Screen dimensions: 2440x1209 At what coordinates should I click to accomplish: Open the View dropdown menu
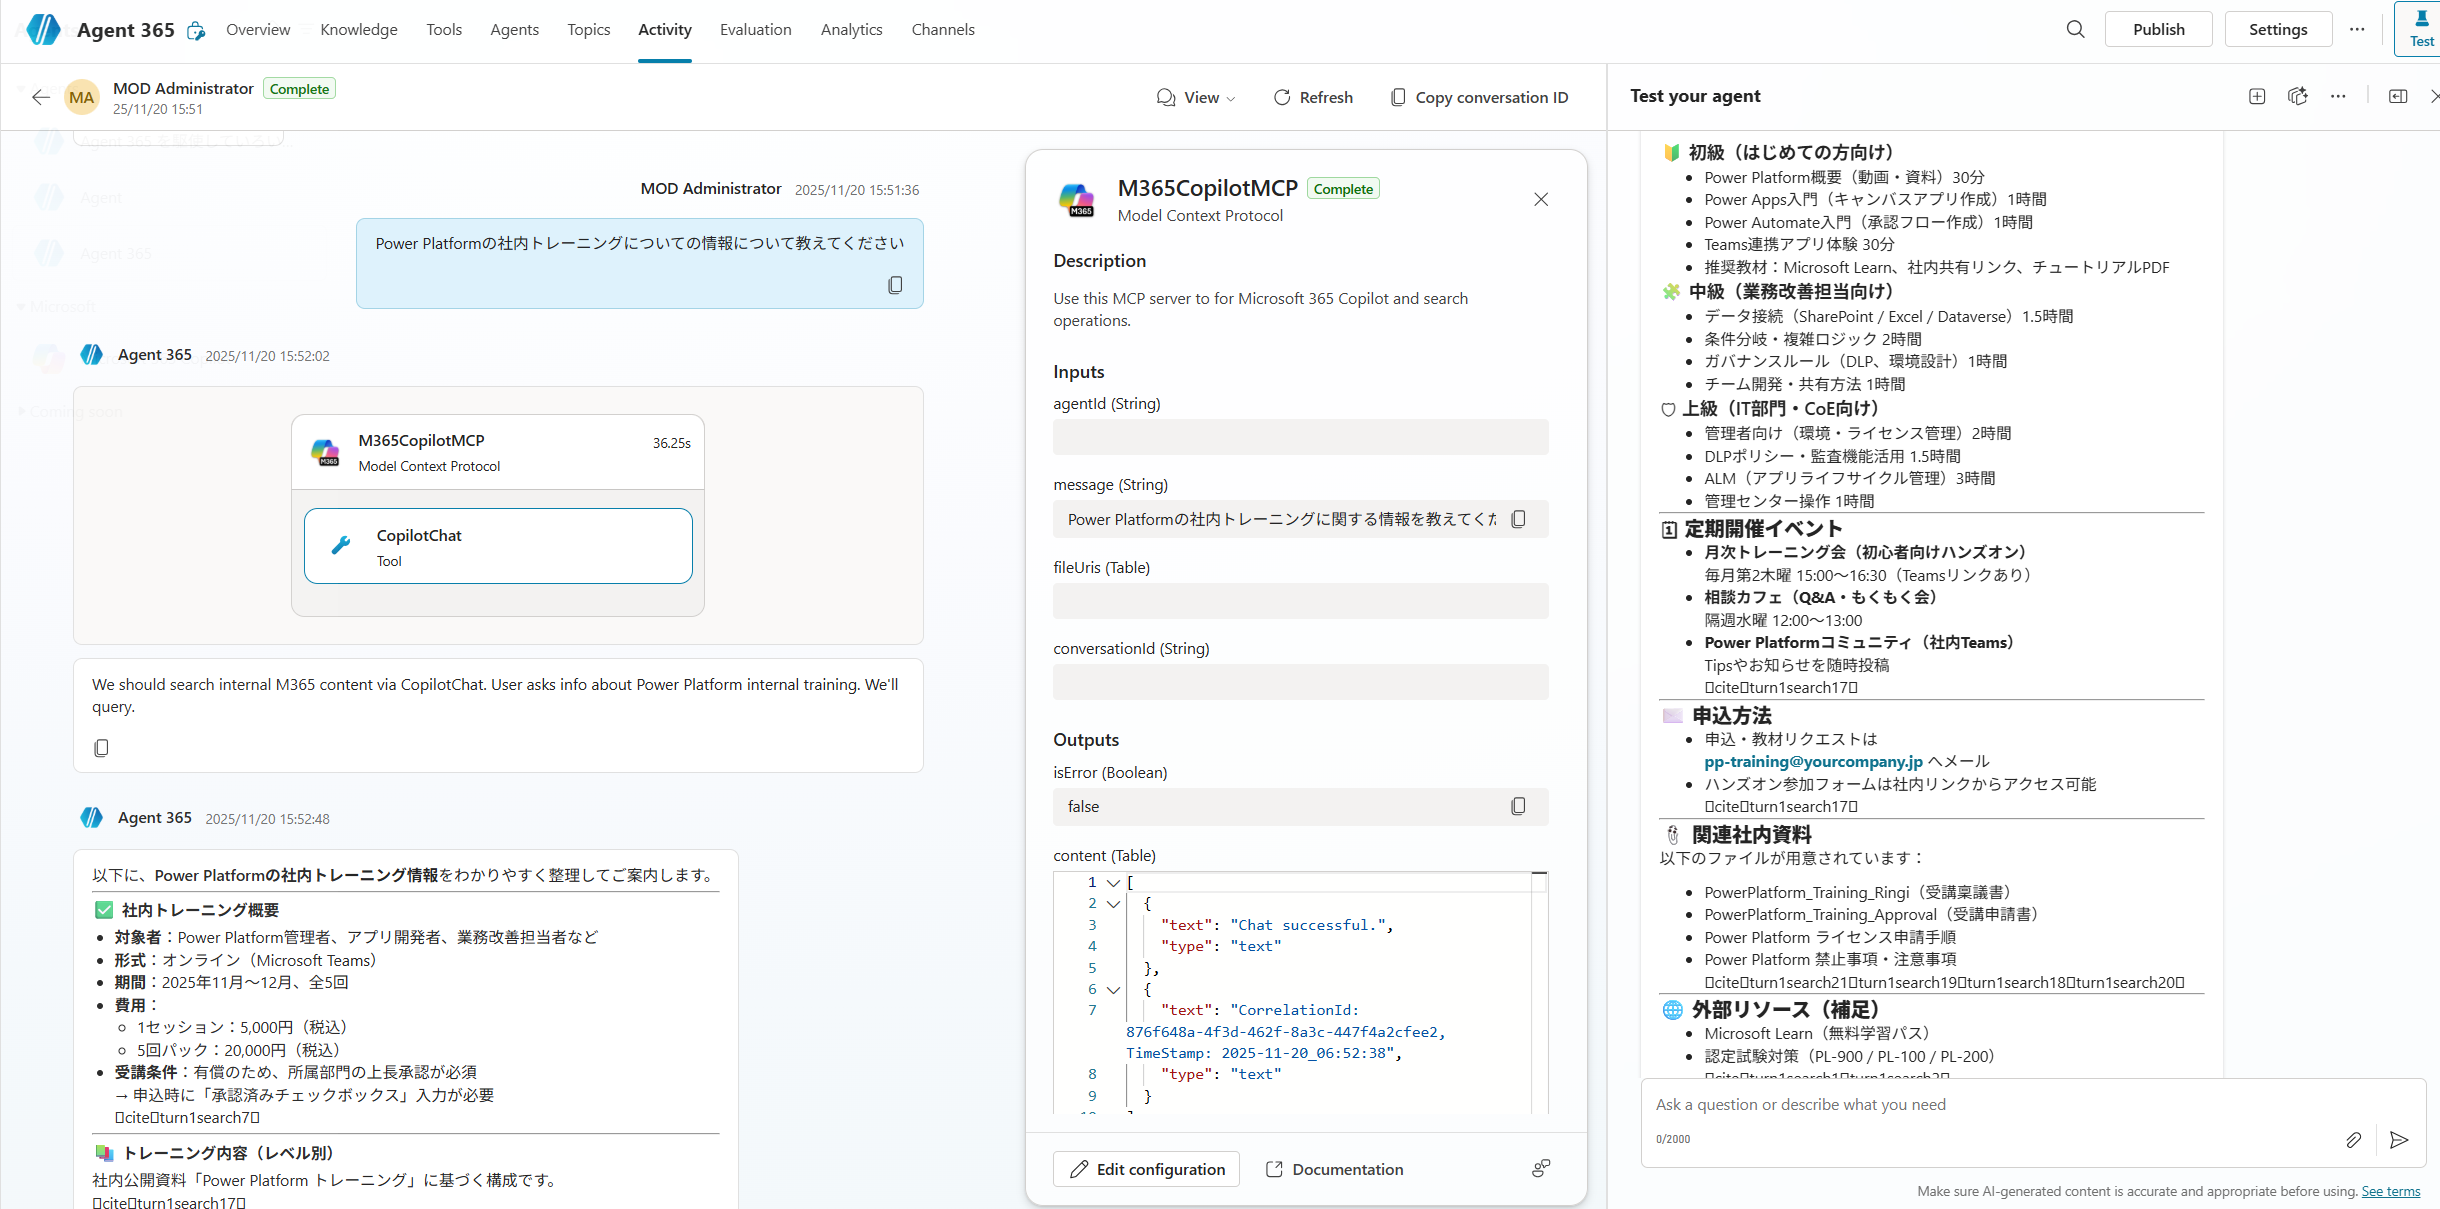1196,97
